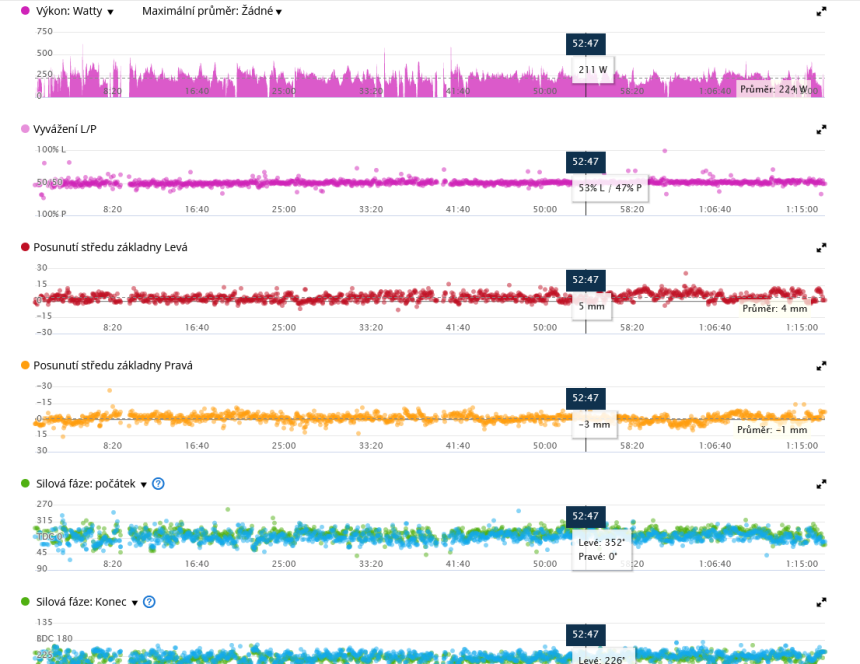Click the Průměr: 4 mm label
This screenshot has height=664, width=860.
coord(775,309)
